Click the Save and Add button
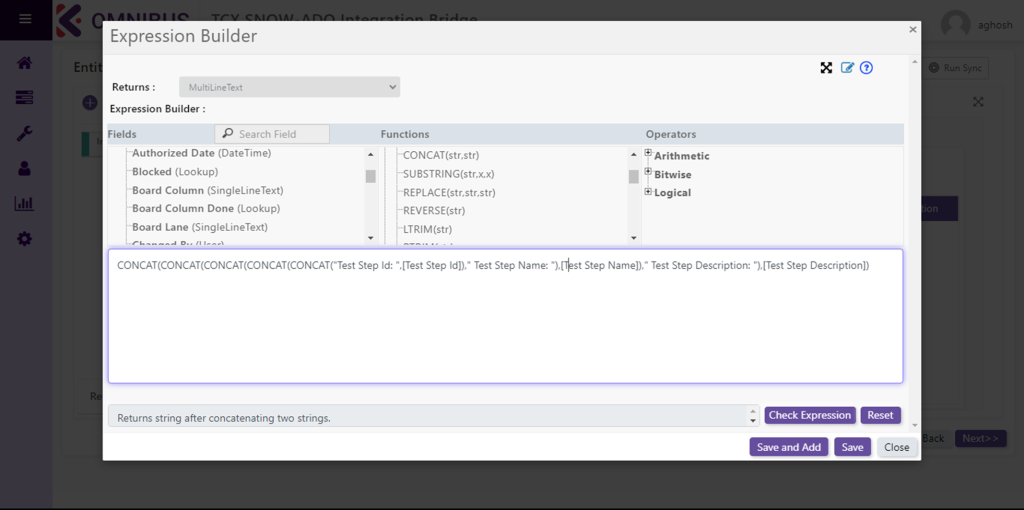1024x510 pixels. click(788, 447)
